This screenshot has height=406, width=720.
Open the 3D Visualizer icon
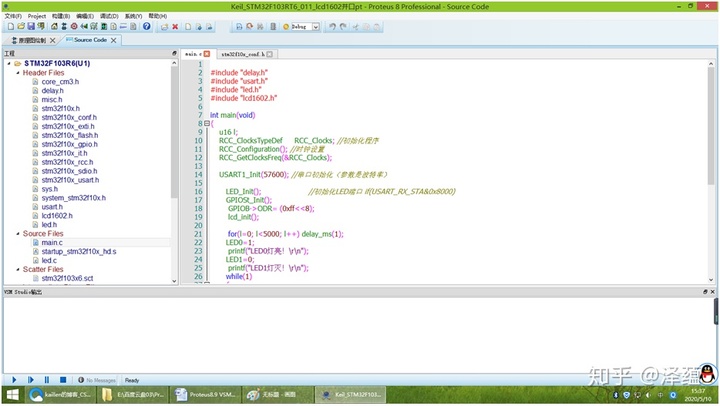(x=84, y=27)
